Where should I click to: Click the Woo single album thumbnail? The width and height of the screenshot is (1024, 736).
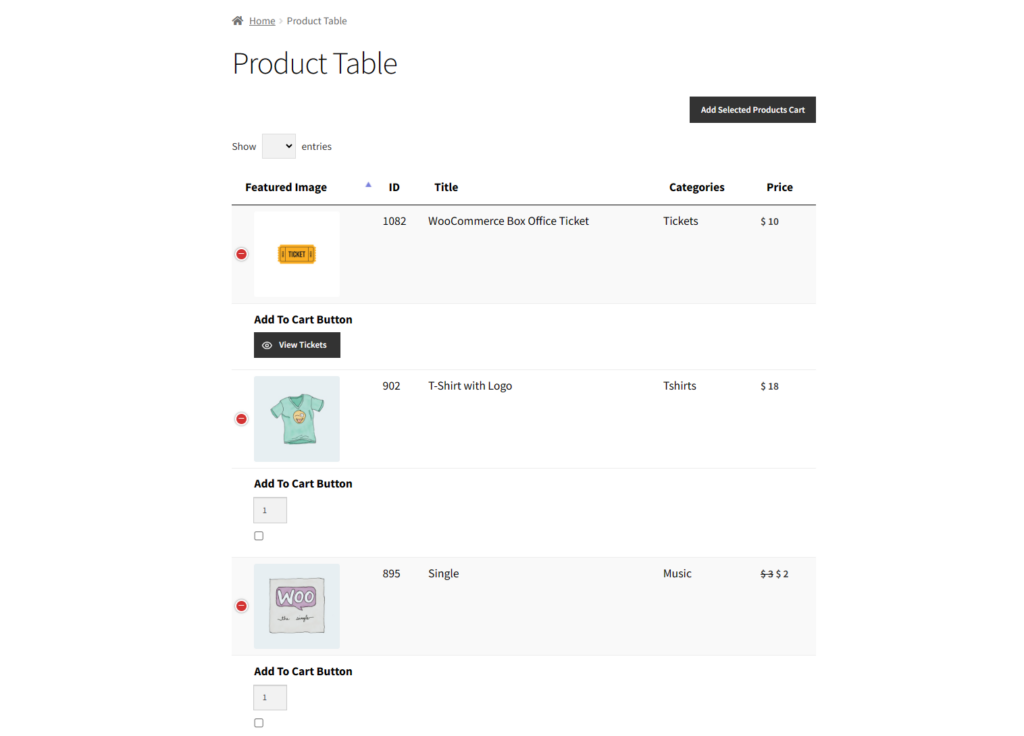(297, 606)
